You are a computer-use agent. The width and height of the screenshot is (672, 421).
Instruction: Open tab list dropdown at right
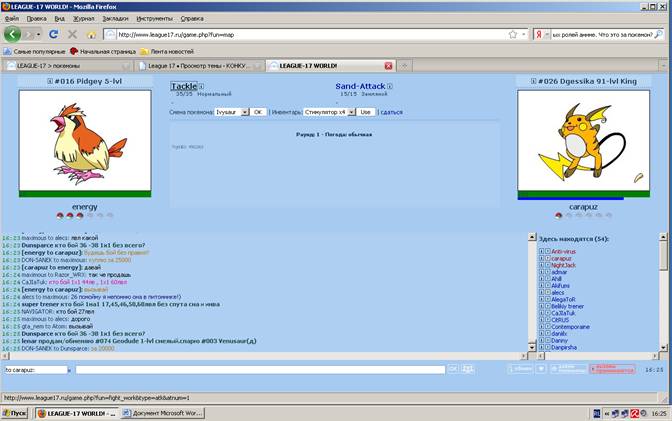[664, 66]
